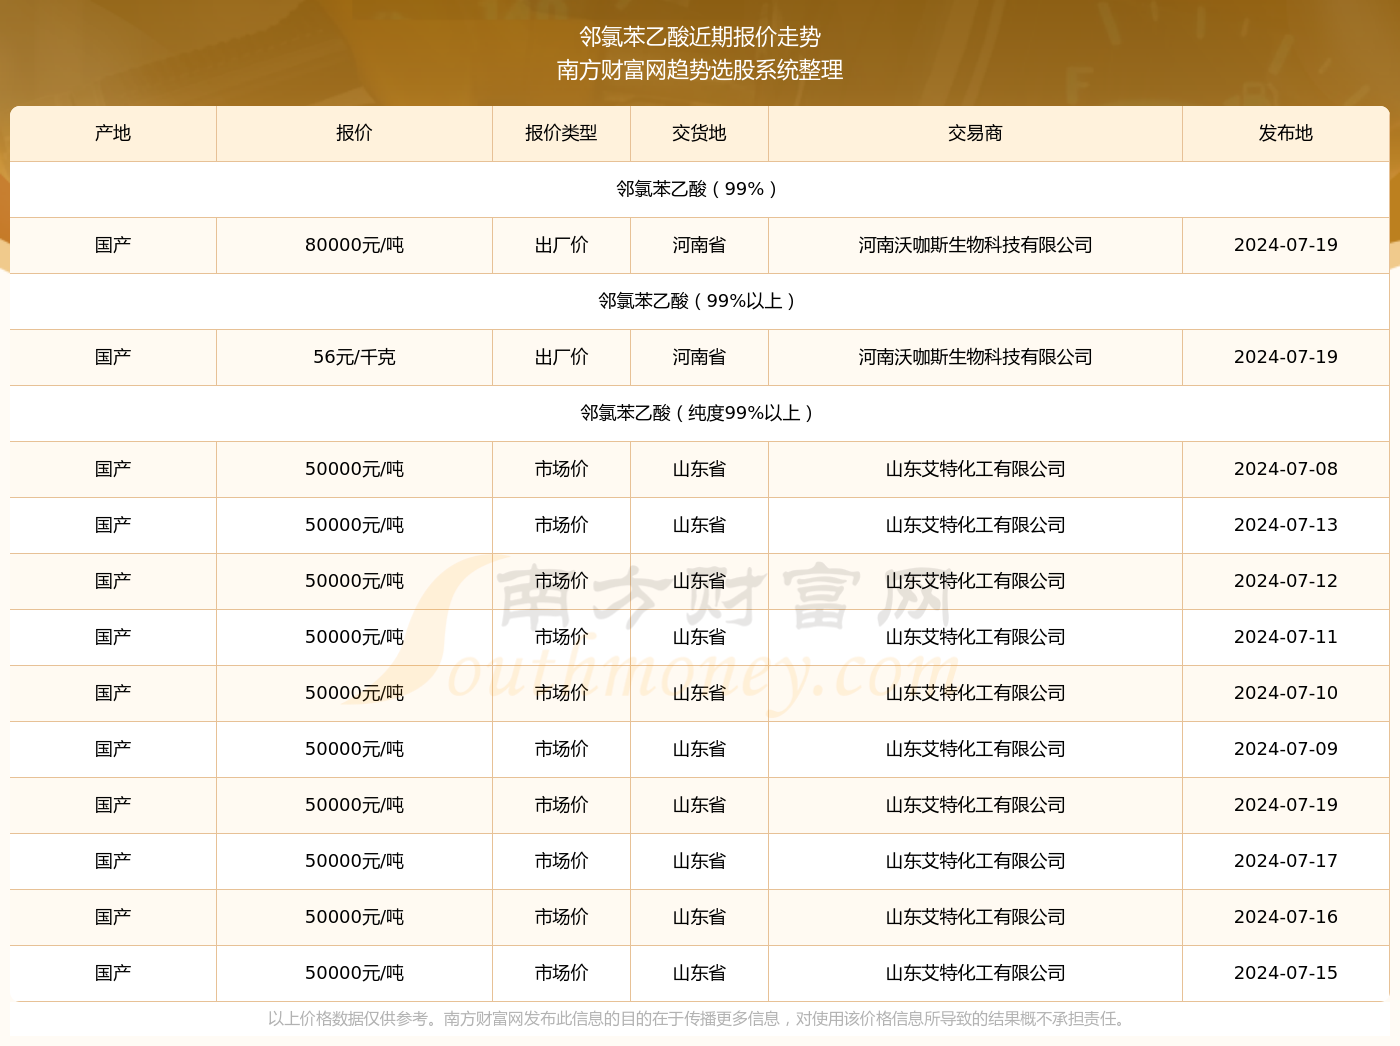Click 国产 in the 80000元/吨 row
Viewport: 1400px width, 1046px height.
[x=113, y=245]
